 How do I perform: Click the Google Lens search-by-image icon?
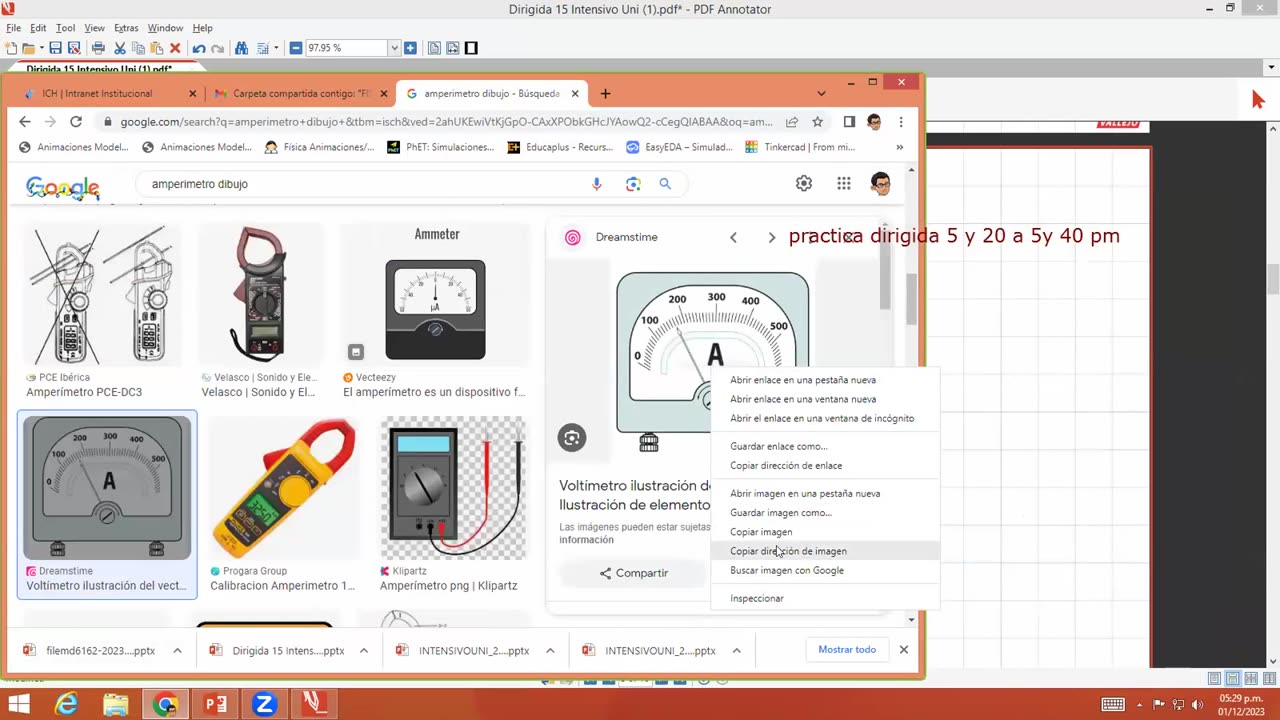coord(633,184)
